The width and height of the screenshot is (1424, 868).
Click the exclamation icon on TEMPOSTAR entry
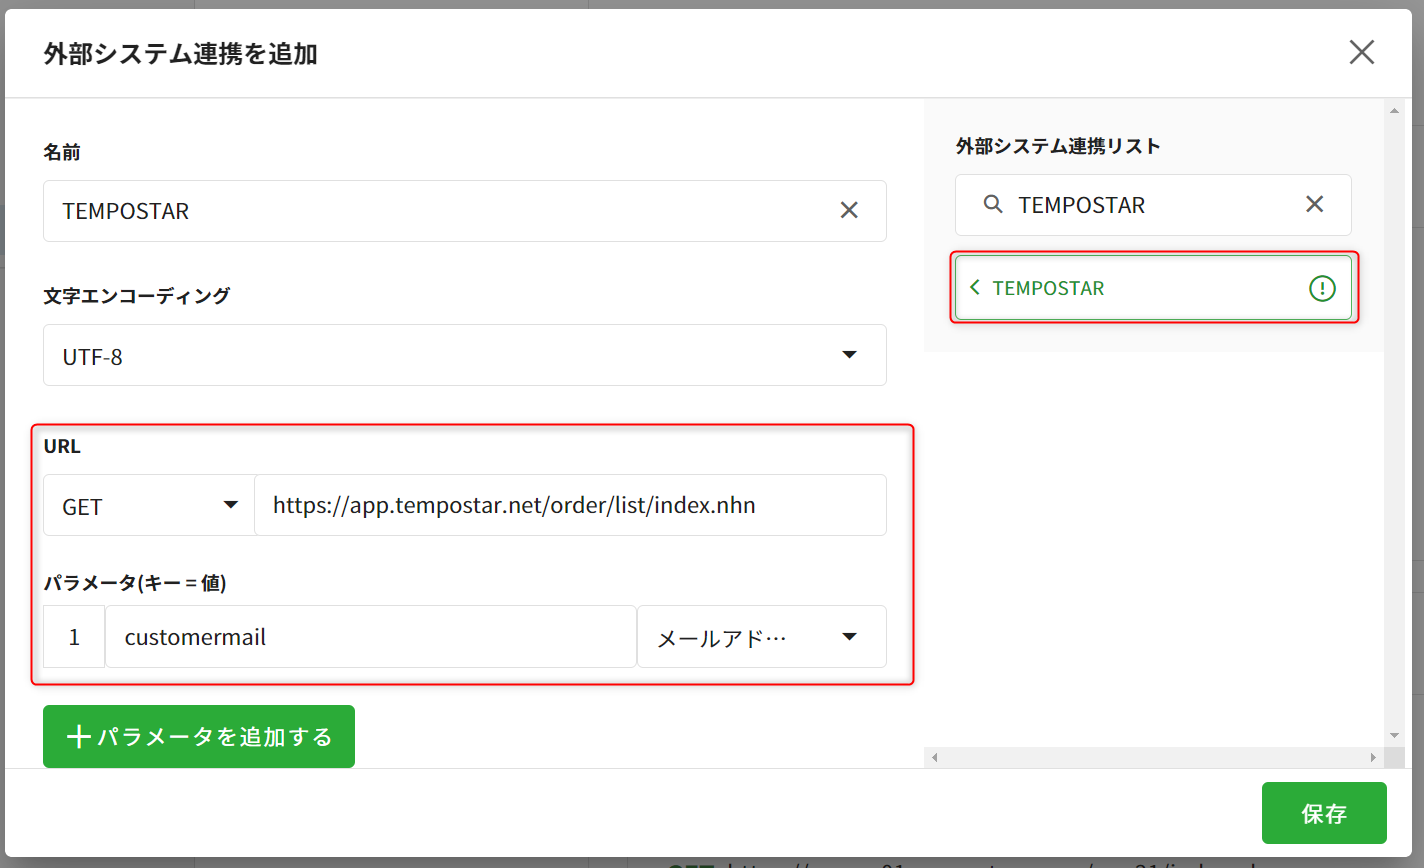coord(1322,288)
